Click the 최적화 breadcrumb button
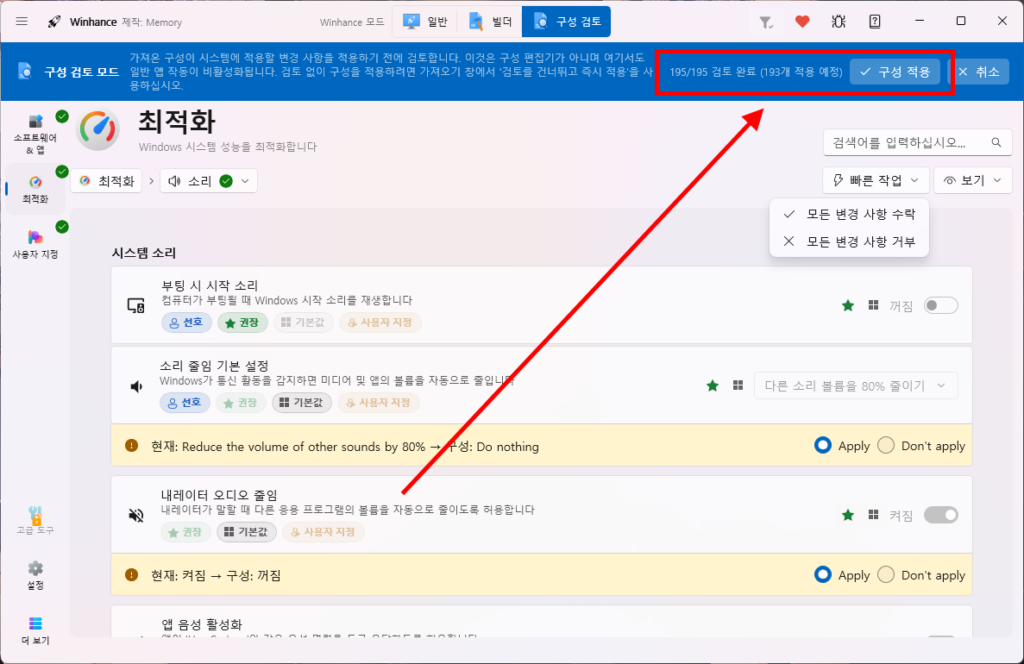 point(106,181)
